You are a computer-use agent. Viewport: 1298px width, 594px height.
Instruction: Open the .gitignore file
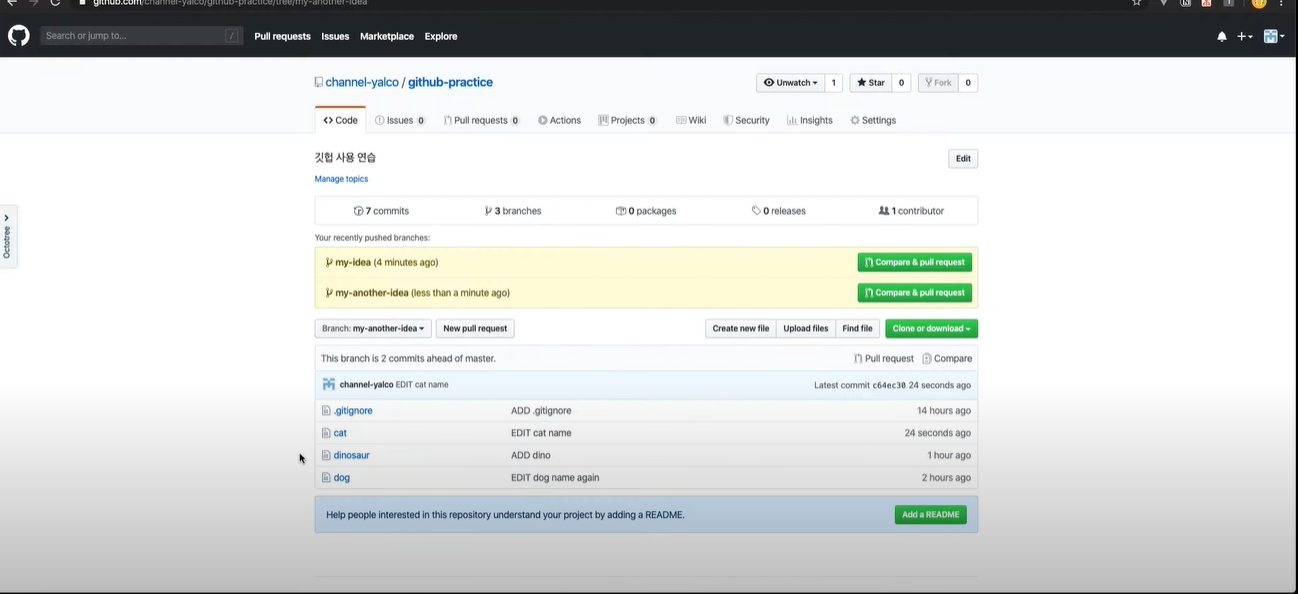pyautogui.click(x=353, y=411)
